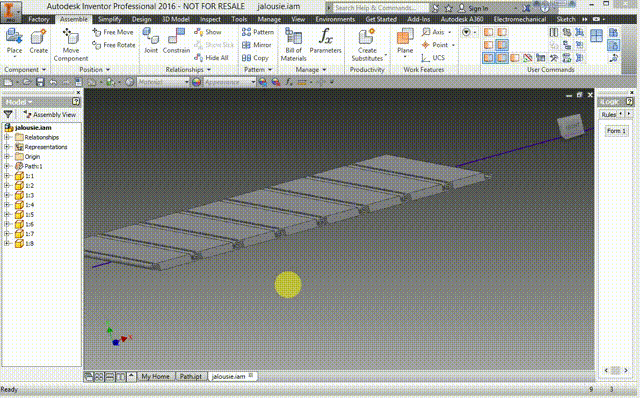Open the Parameters dialog
The width and height of the screenshot is (640, 398).
[325, 41]
